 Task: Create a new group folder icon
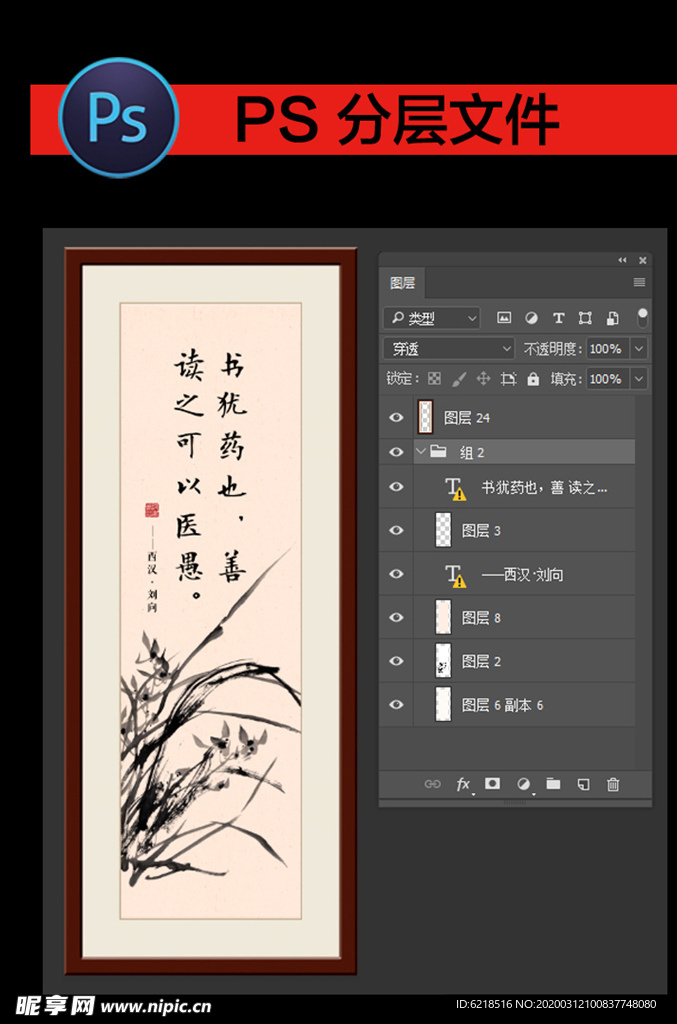[553, 784]
